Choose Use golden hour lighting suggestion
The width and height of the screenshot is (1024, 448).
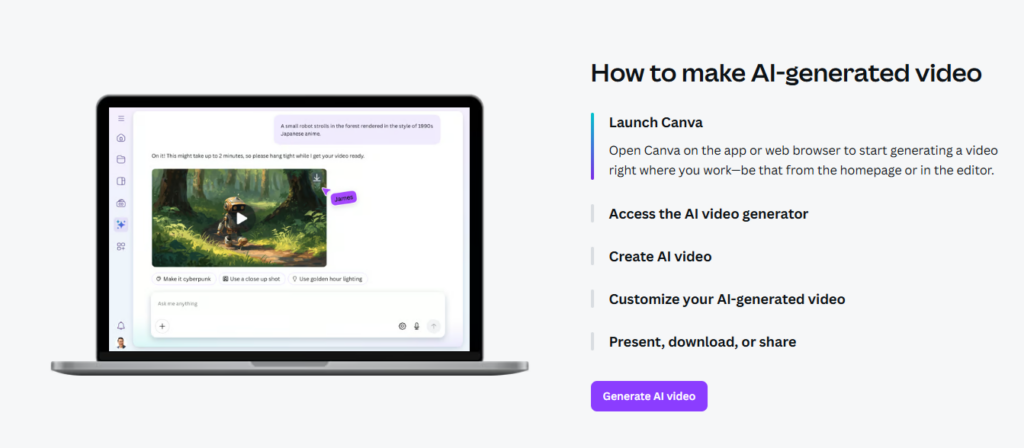click(x=328, y=279)
